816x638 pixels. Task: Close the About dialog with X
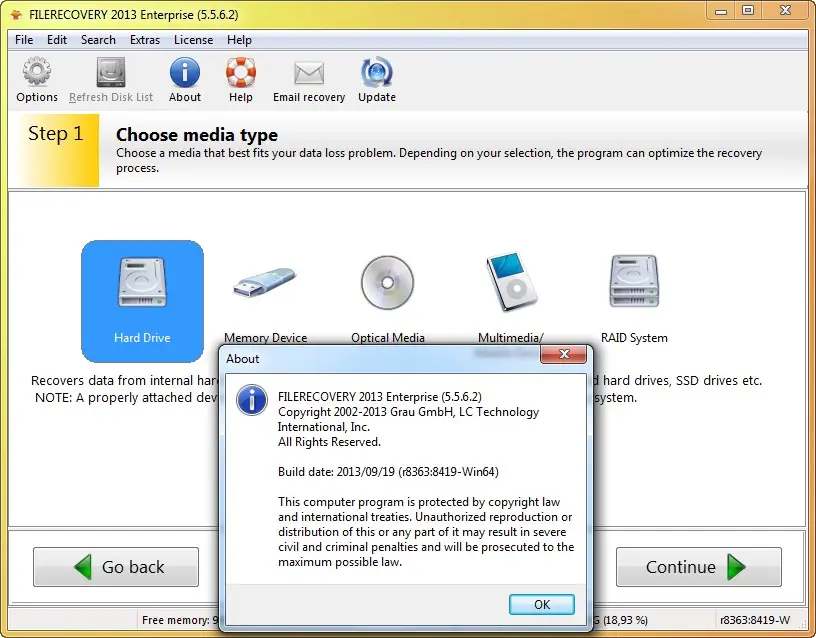(x=564, y=354)
